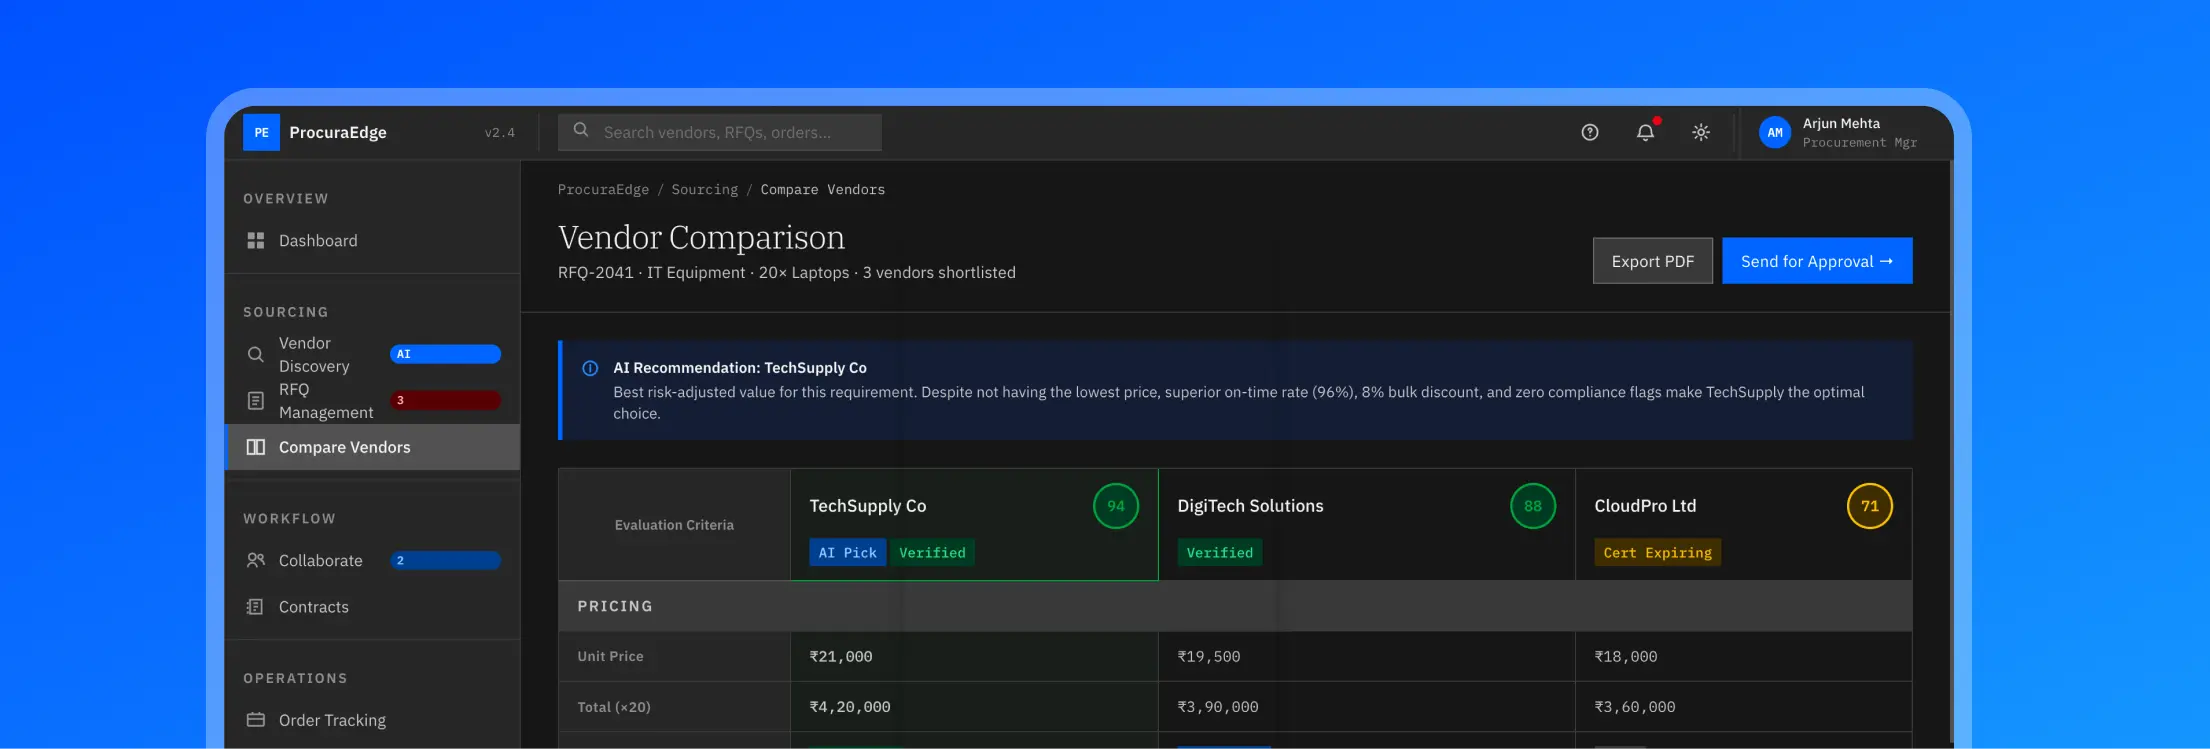
Task: Click the Total (×20) row label
Action: 614,707
